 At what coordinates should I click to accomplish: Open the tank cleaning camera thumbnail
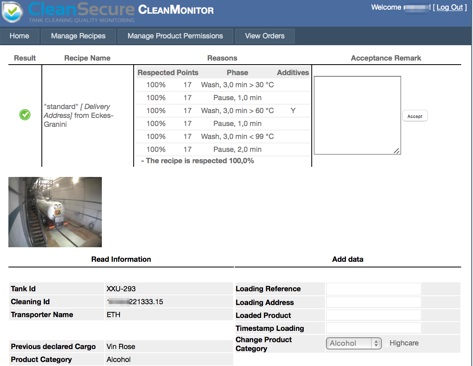(55, 212)
